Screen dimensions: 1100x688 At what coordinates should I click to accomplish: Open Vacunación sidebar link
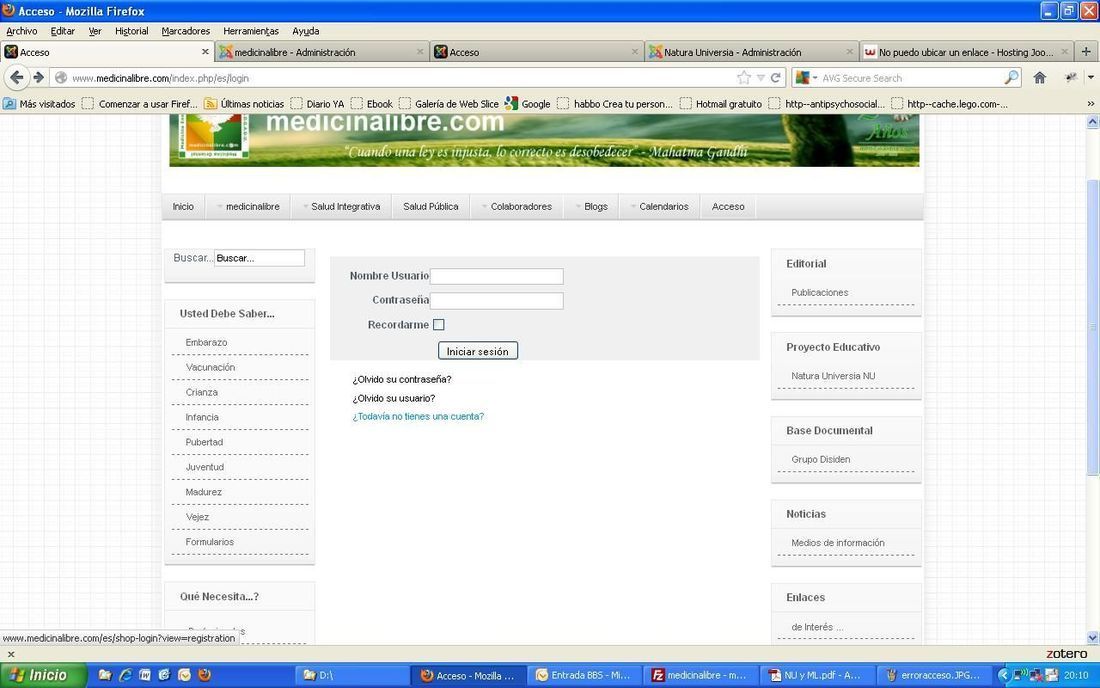pos(210,367)
